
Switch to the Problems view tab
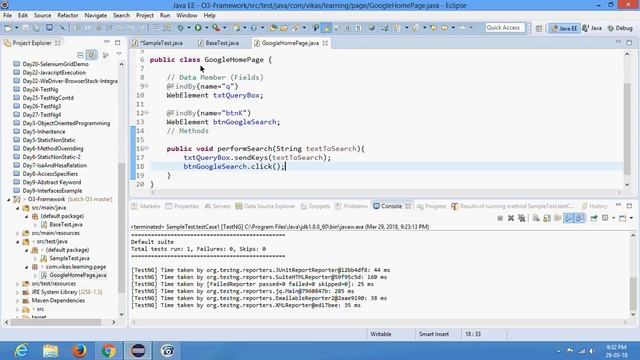(x=351, y=206)
